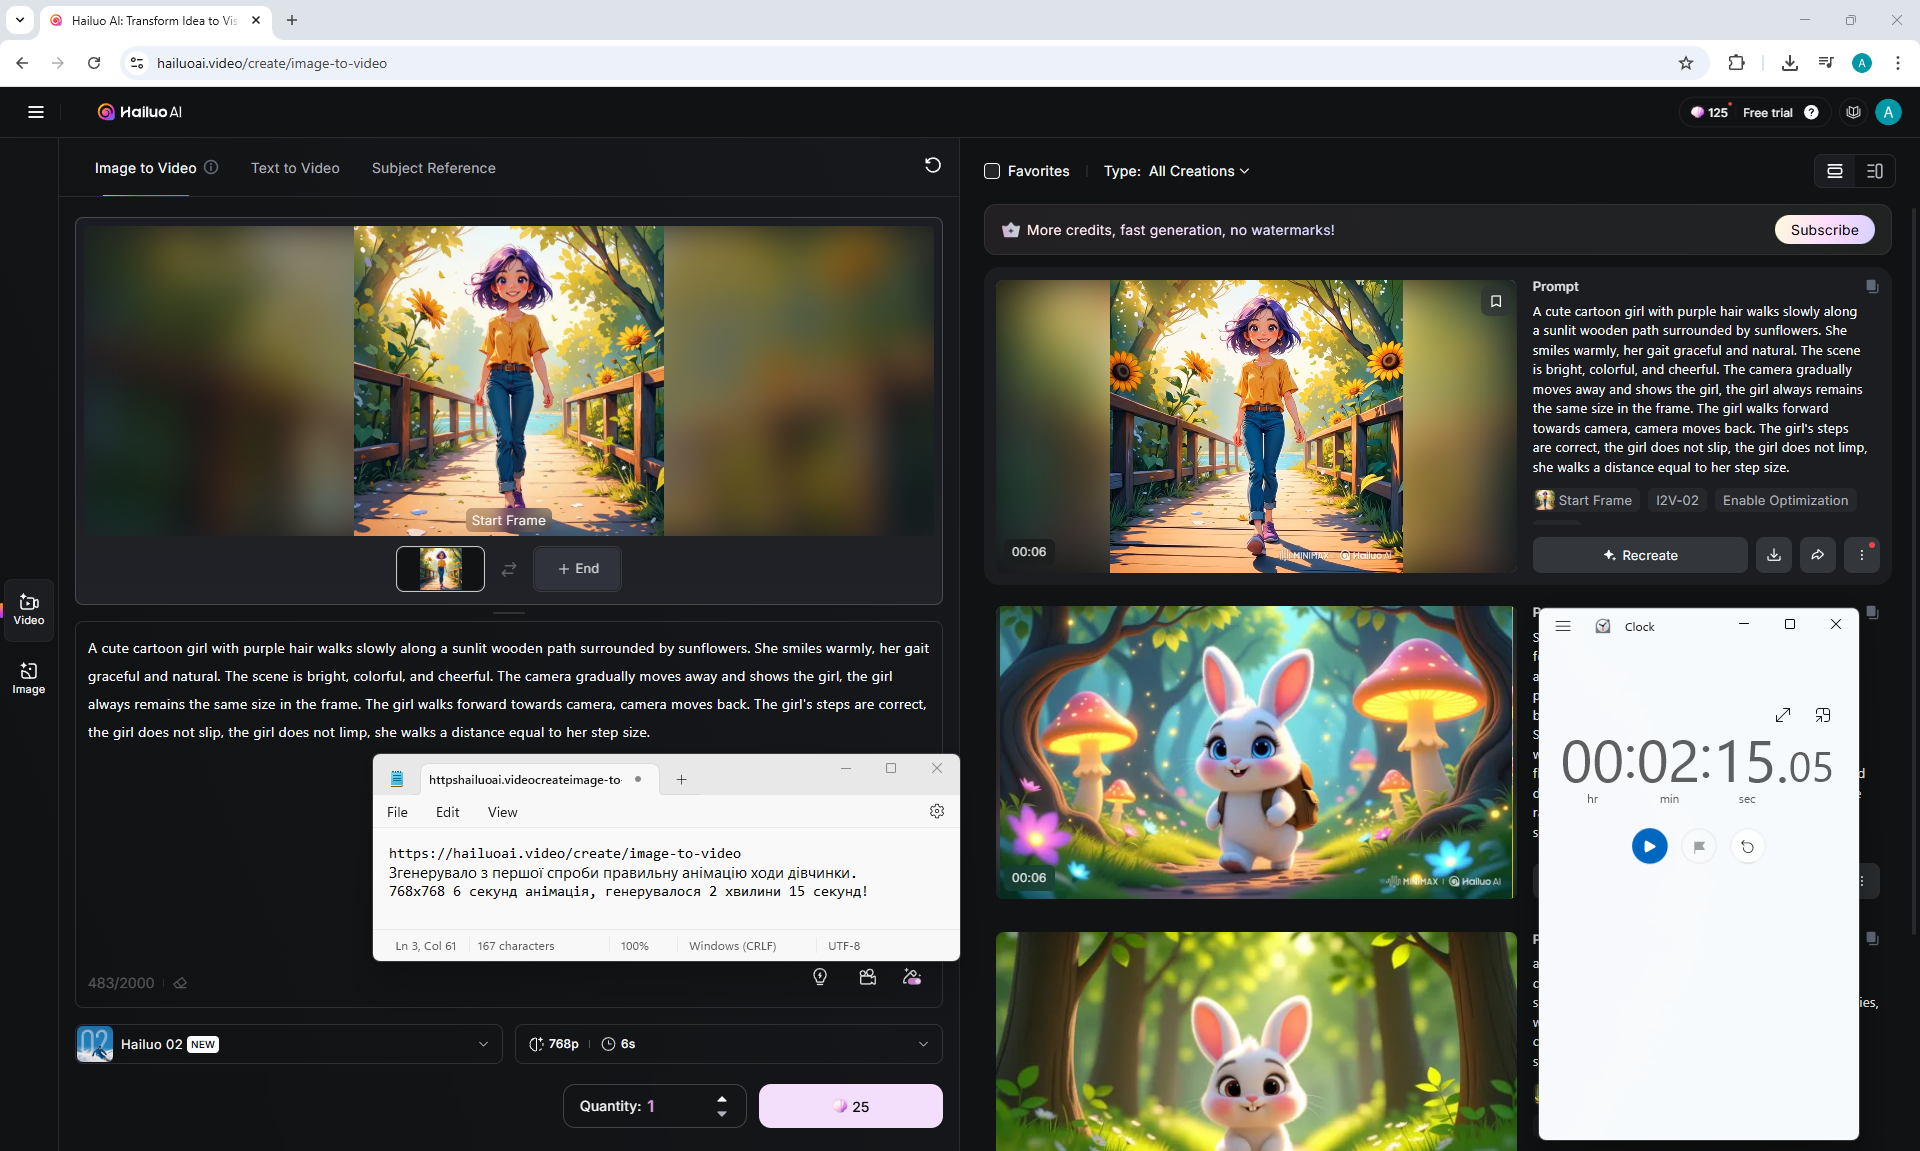
Task: Bookmark the purple-haired girl video
Action: coord(1495,301)
